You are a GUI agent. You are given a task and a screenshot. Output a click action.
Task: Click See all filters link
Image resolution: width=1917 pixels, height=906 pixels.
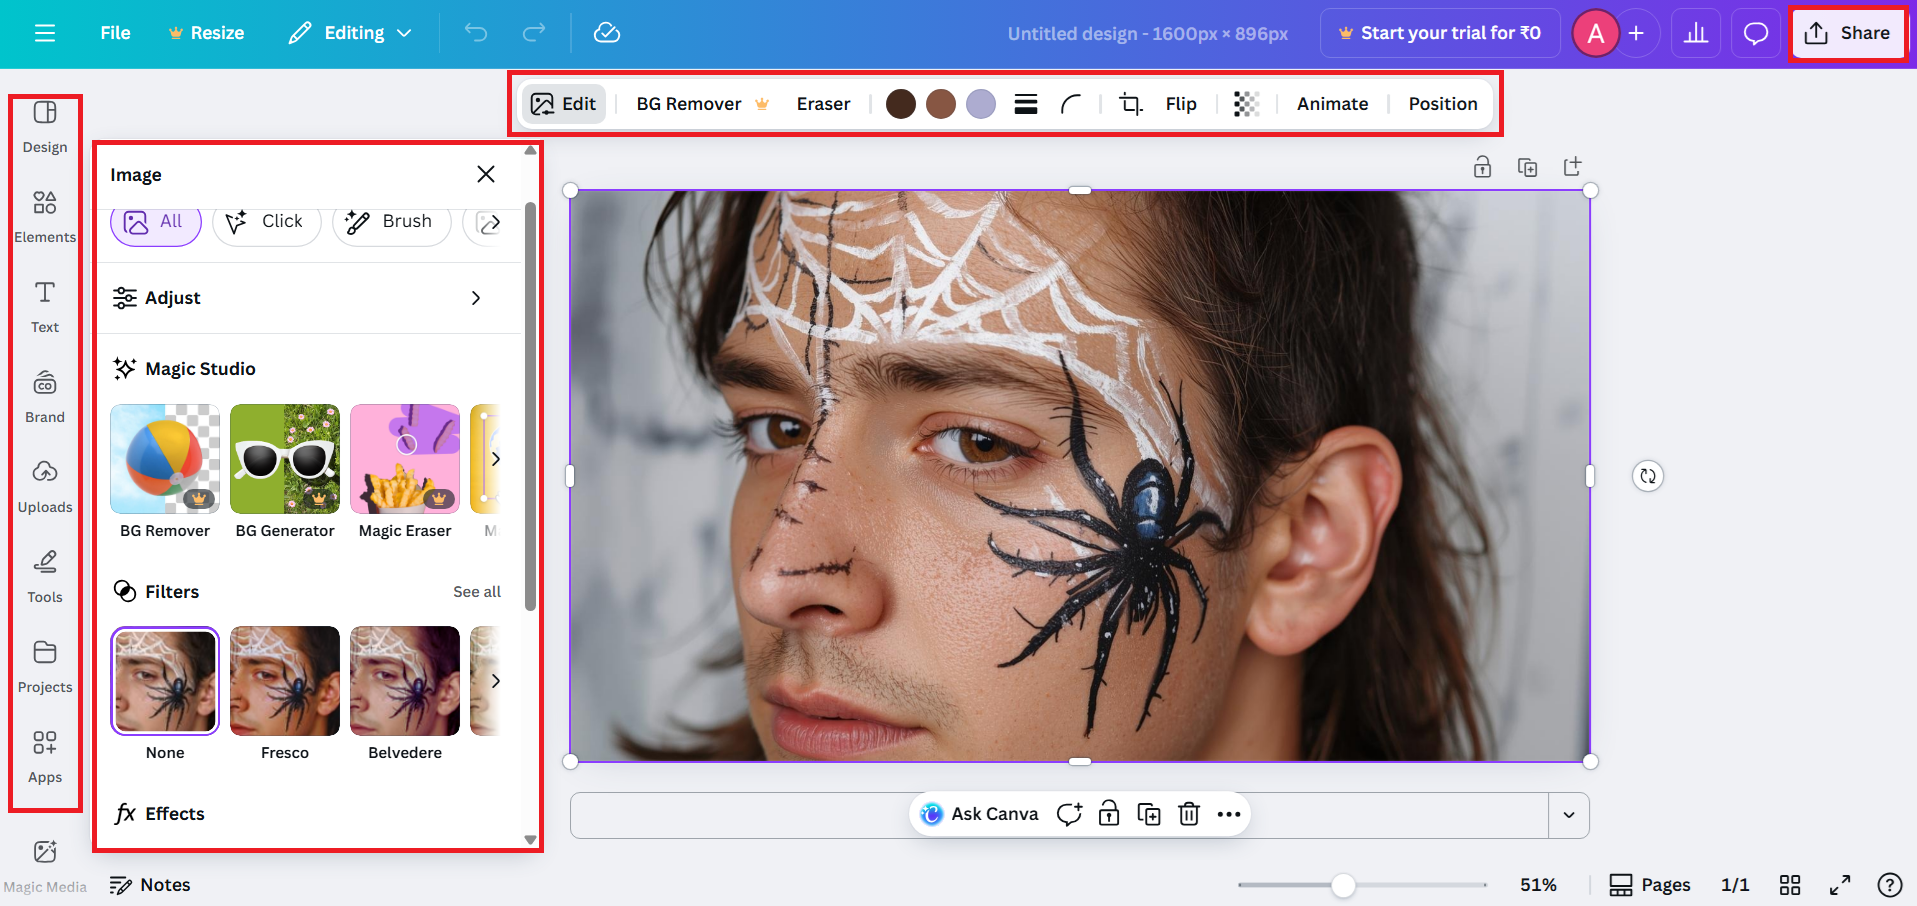pos(477,591)
